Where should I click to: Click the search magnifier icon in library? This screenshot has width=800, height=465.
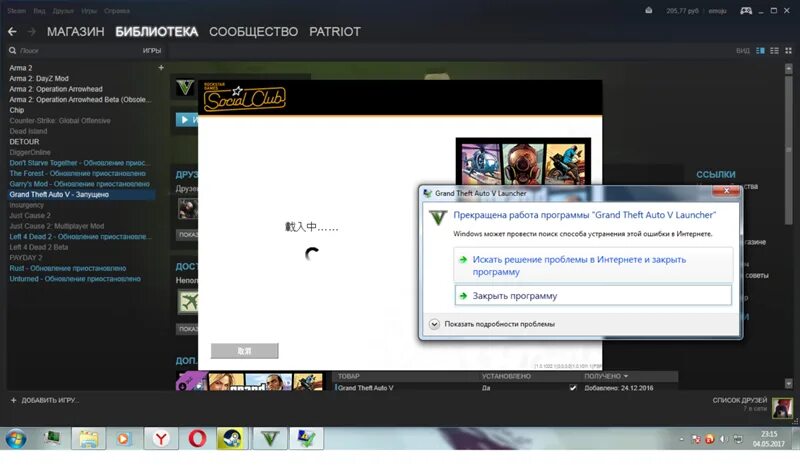pyautogui.click(x=12, y=51)
